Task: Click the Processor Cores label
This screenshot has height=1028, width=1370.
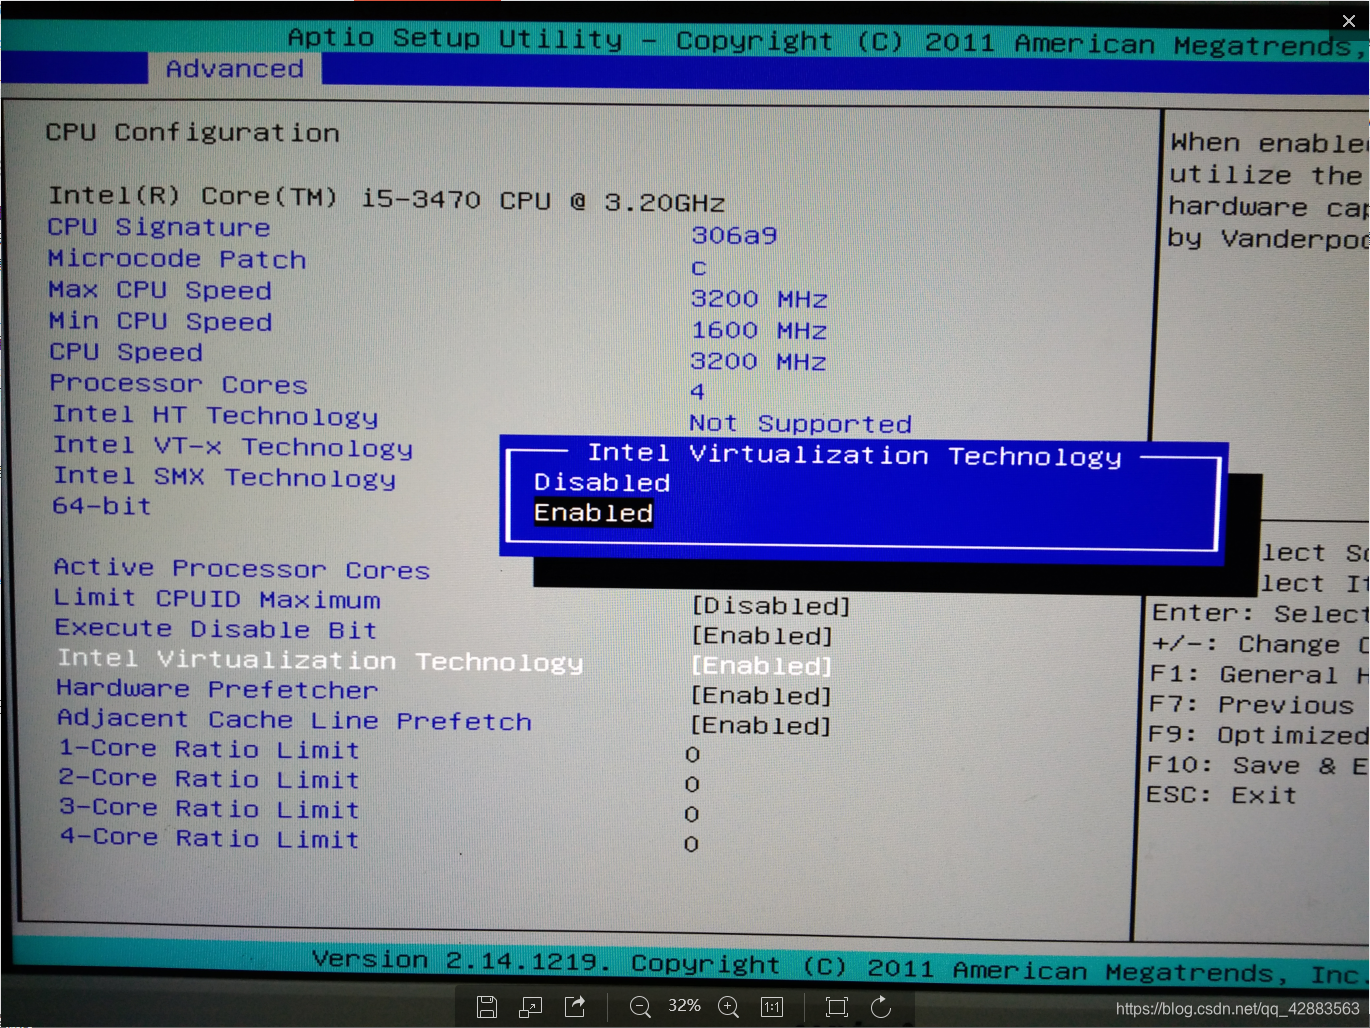Action: pyautogui.click(x=179, y=384)
